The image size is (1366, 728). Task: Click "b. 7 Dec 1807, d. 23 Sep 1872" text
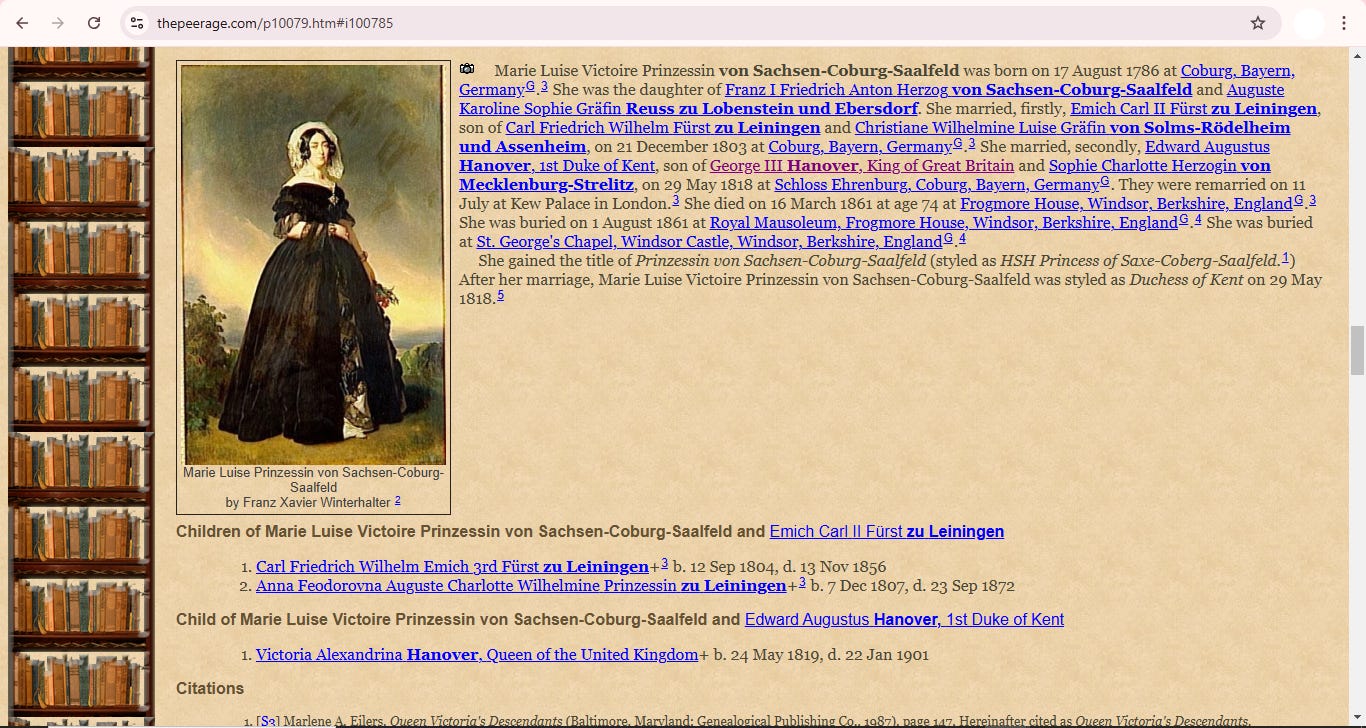[x=912, y=585]
